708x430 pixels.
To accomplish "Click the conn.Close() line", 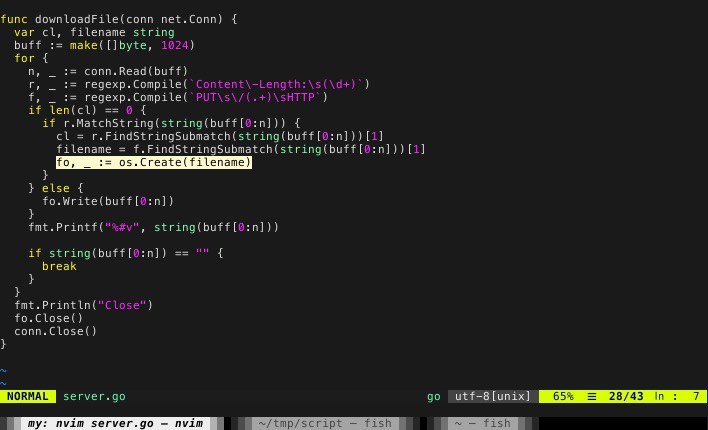I will 56,331.
